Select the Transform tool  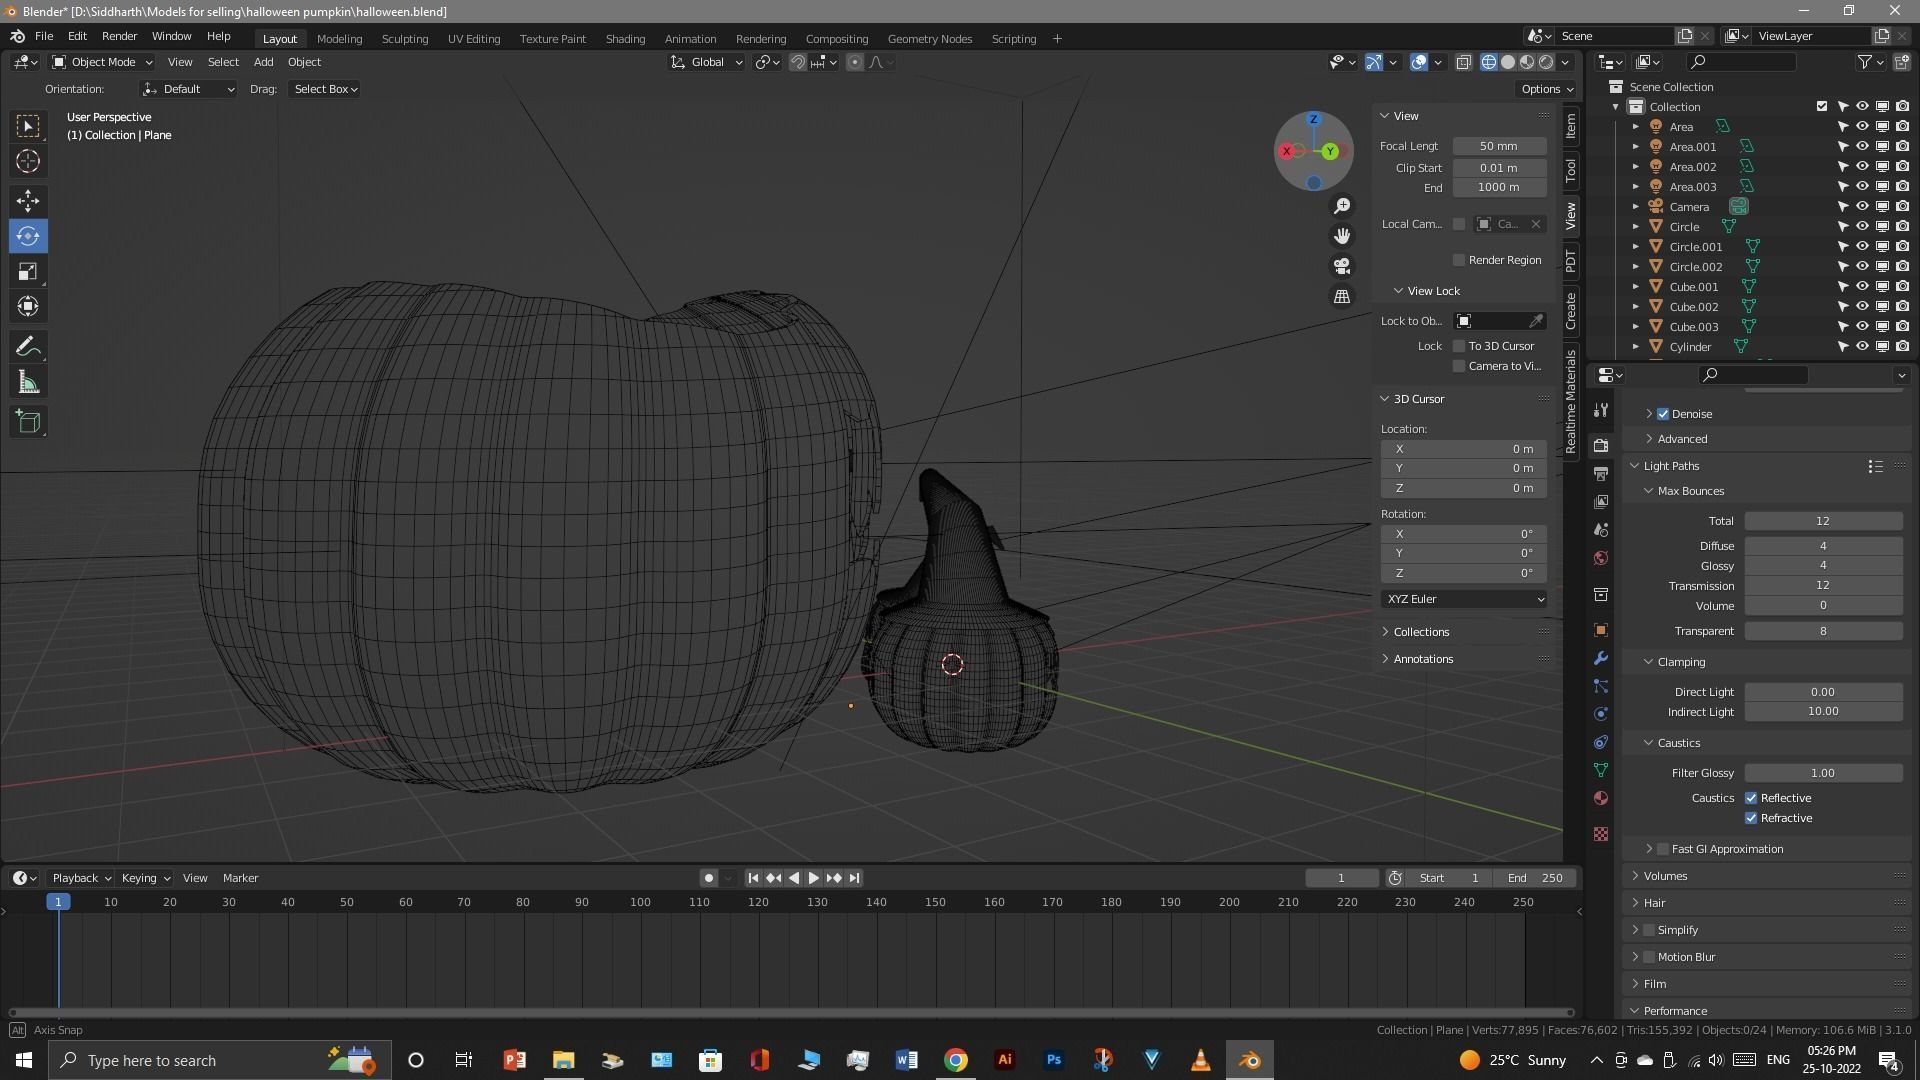(28, 306)
